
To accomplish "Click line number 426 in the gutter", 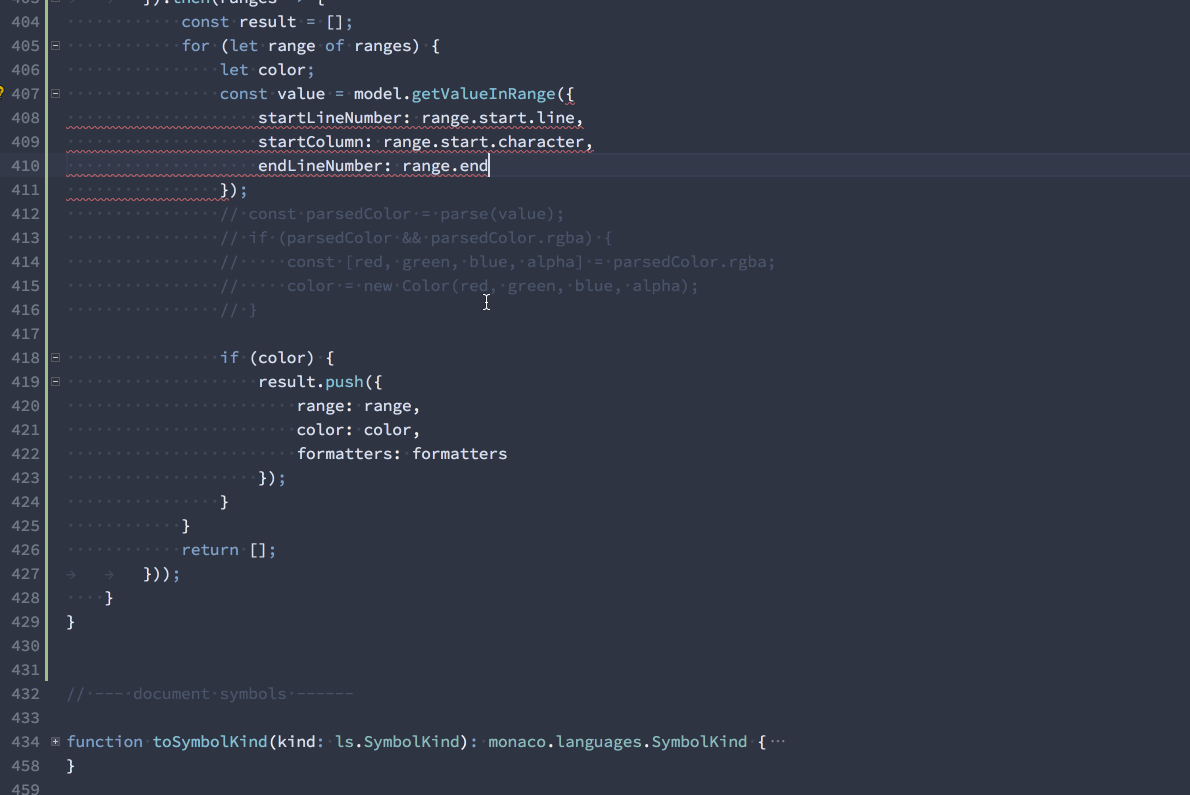I will tap(25, 549).
